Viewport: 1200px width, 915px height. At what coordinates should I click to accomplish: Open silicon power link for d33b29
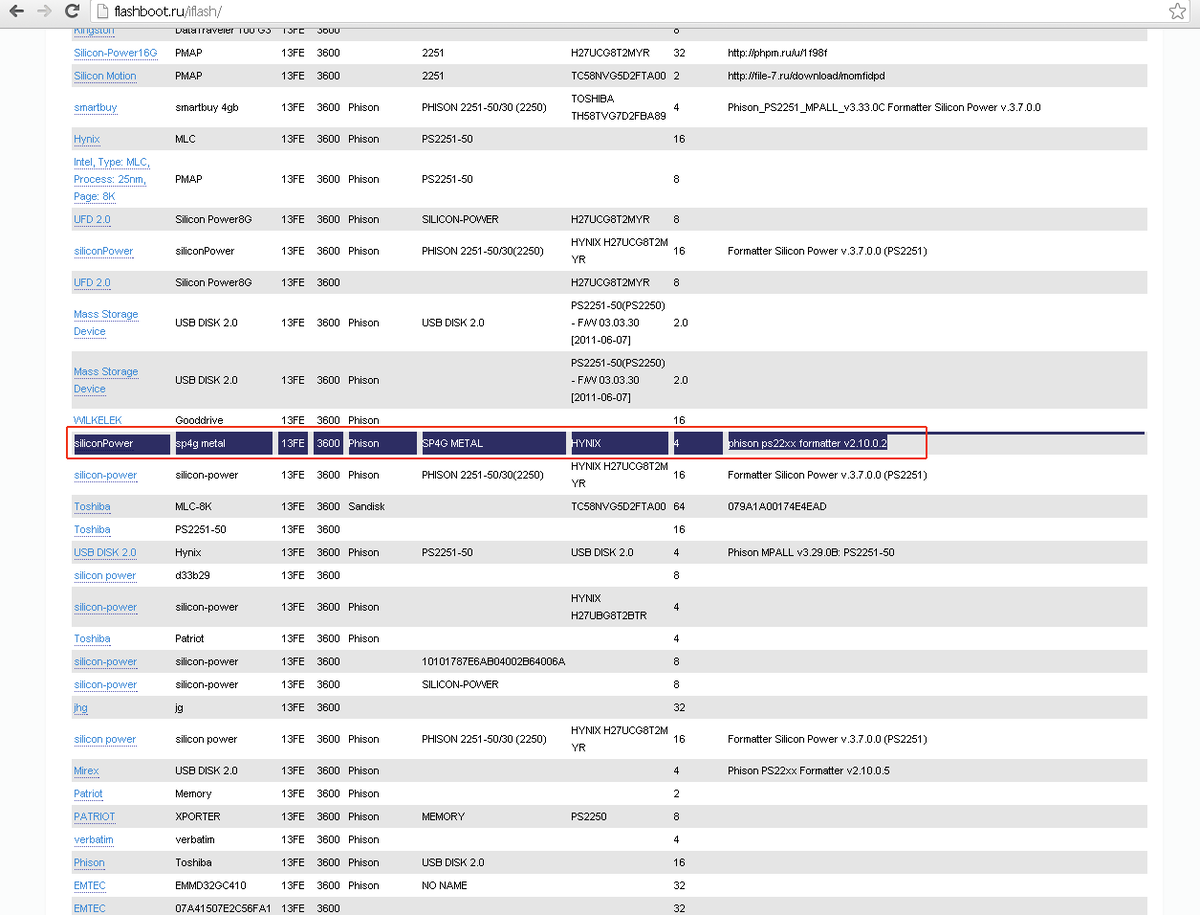click(x=105, y=575)
